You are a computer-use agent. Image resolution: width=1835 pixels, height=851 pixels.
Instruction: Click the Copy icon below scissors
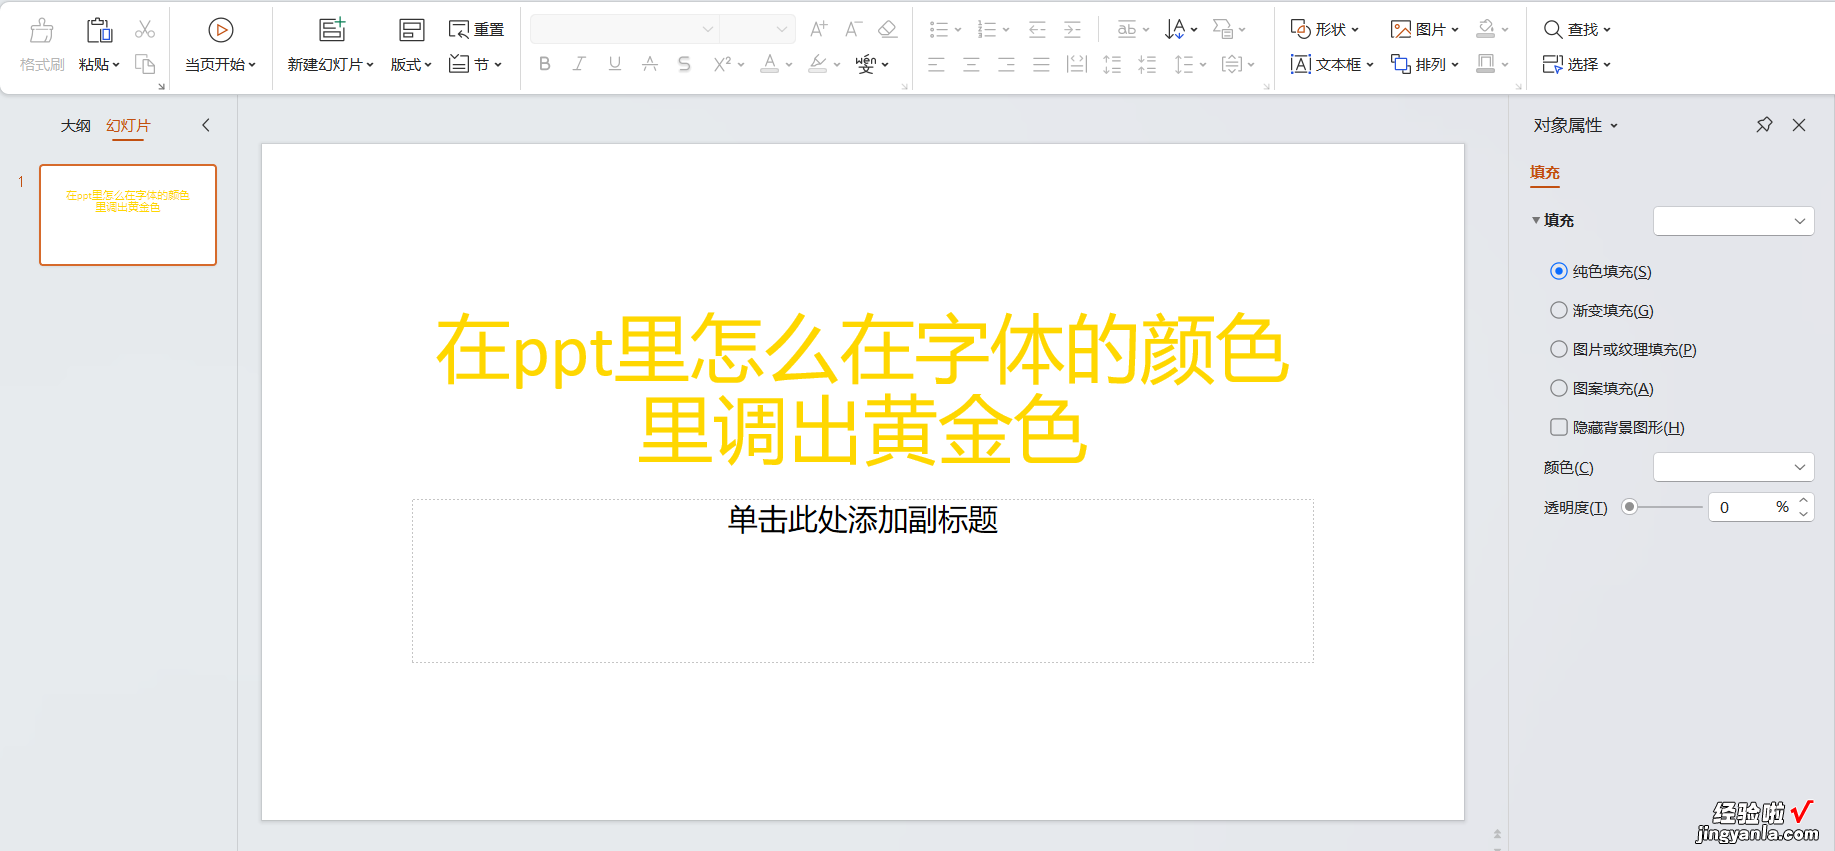[145, 64]
